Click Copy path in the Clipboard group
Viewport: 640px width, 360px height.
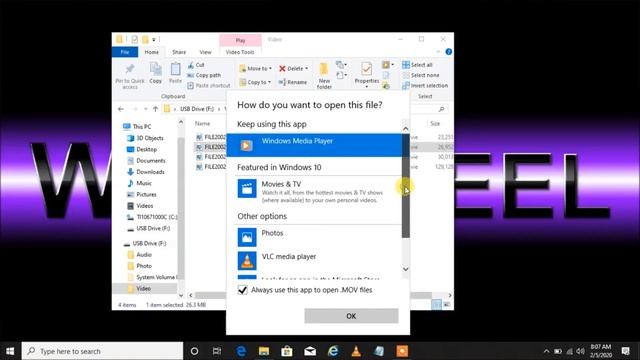tap(204, 75)
